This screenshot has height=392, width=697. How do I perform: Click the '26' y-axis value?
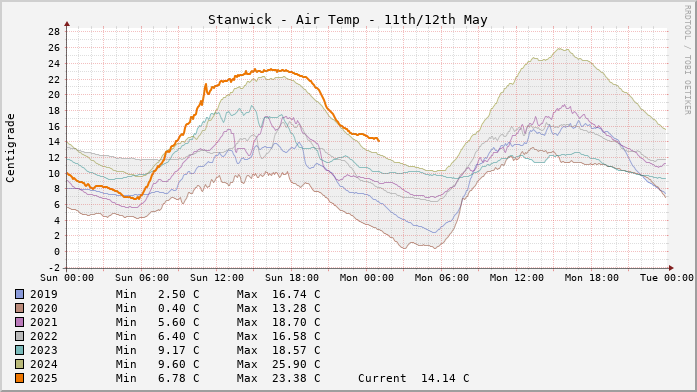click(54, 48)
